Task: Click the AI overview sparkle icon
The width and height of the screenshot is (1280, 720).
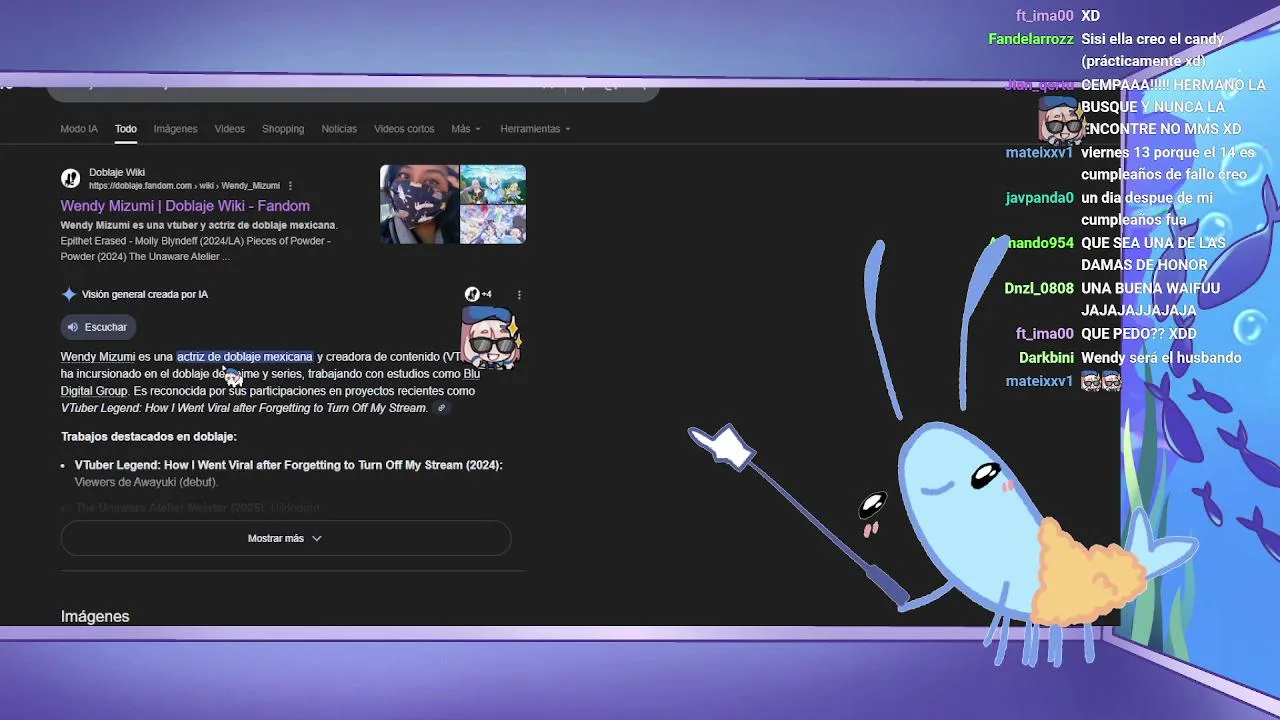Action: click(x=69, y=294)
